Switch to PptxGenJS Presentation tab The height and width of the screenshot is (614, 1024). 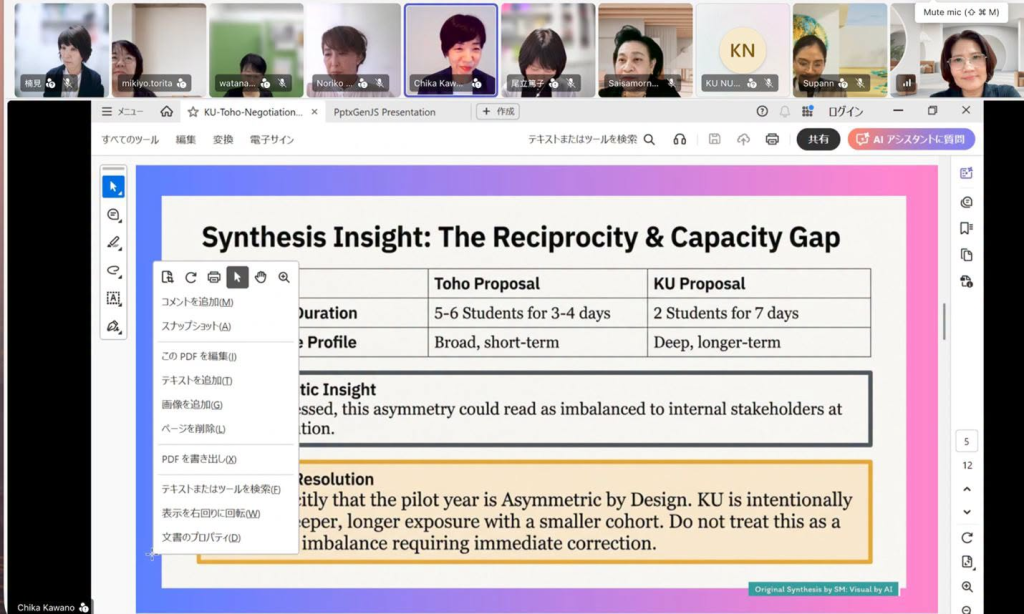(384, 112)
